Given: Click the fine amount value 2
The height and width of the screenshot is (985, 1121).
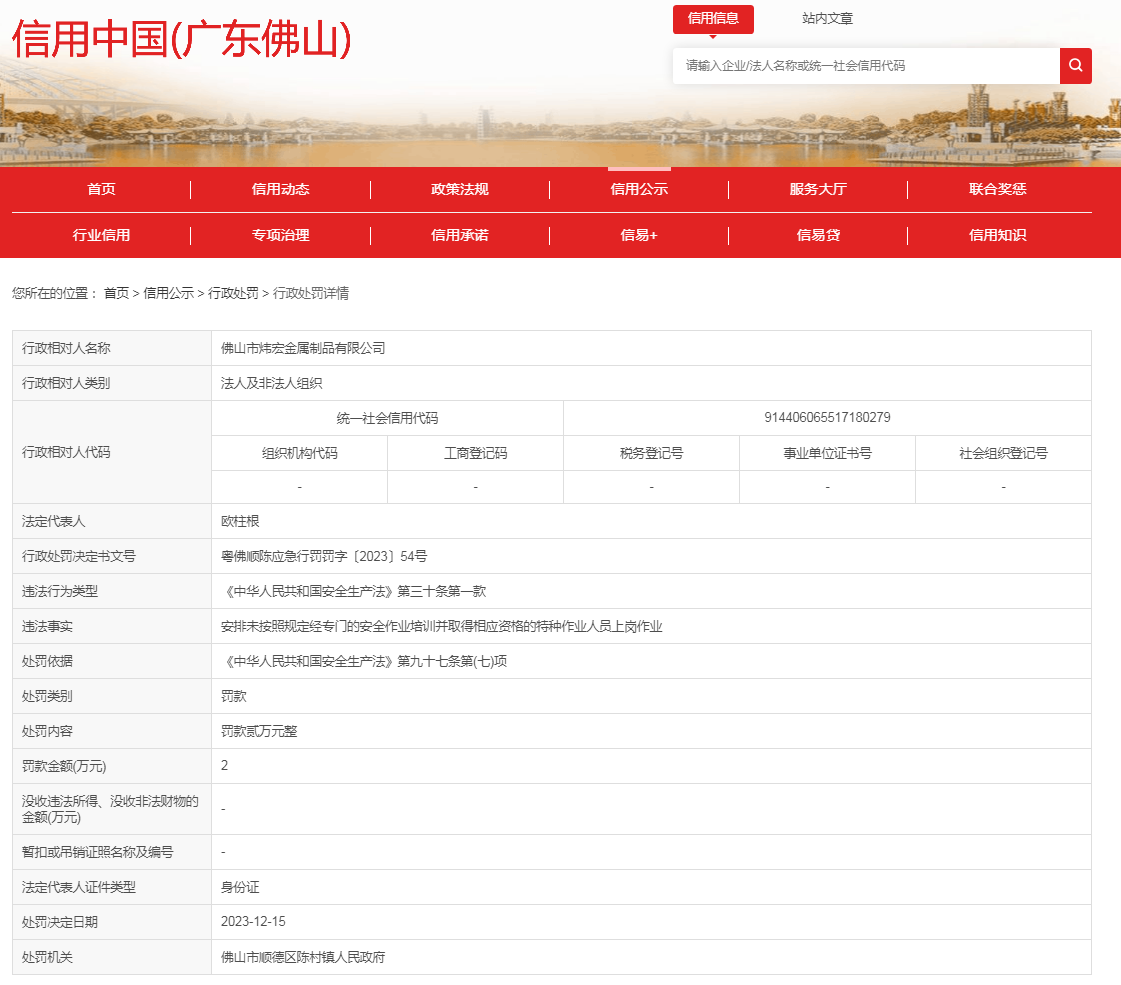Looking at the screenshot, I should (224, 766).
